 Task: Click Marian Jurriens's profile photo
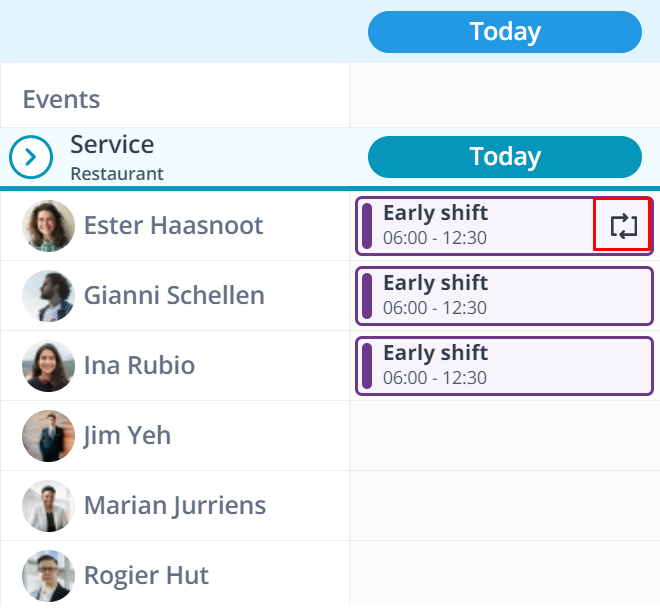pos(48,506)
